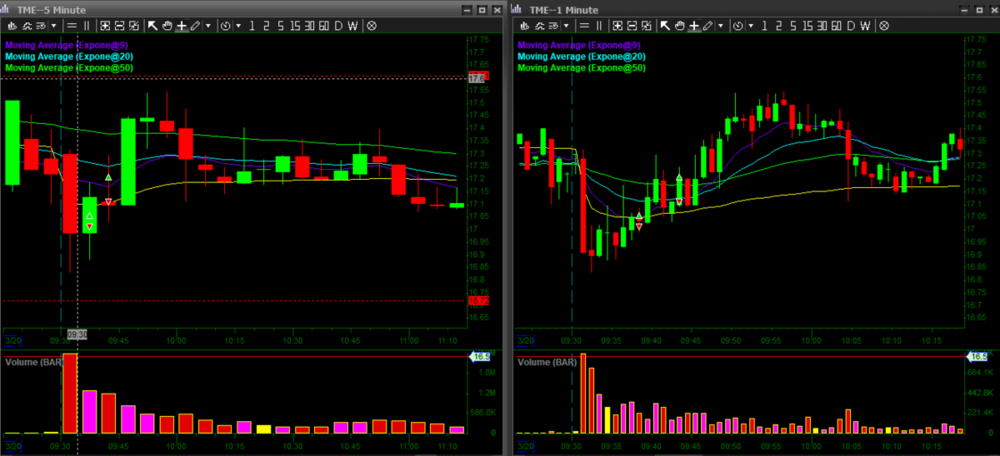This screenshot has width=1000, height=456.
Task: Toggle horizontal lines icon in 1 Minute toolbar
Action: [x=584, y=25]
